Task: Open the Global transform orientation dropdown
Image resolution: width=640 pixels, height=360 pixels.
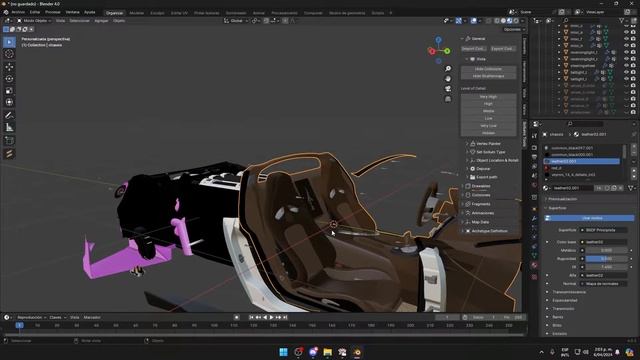Action: tap(236, 20)
